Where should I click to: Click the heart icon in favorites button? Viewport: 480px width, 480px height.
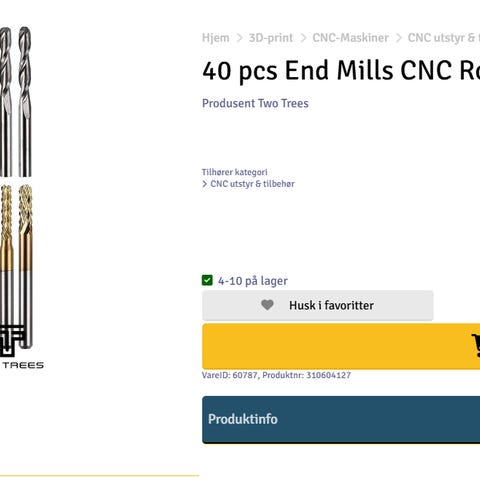(x=267, y=305)
